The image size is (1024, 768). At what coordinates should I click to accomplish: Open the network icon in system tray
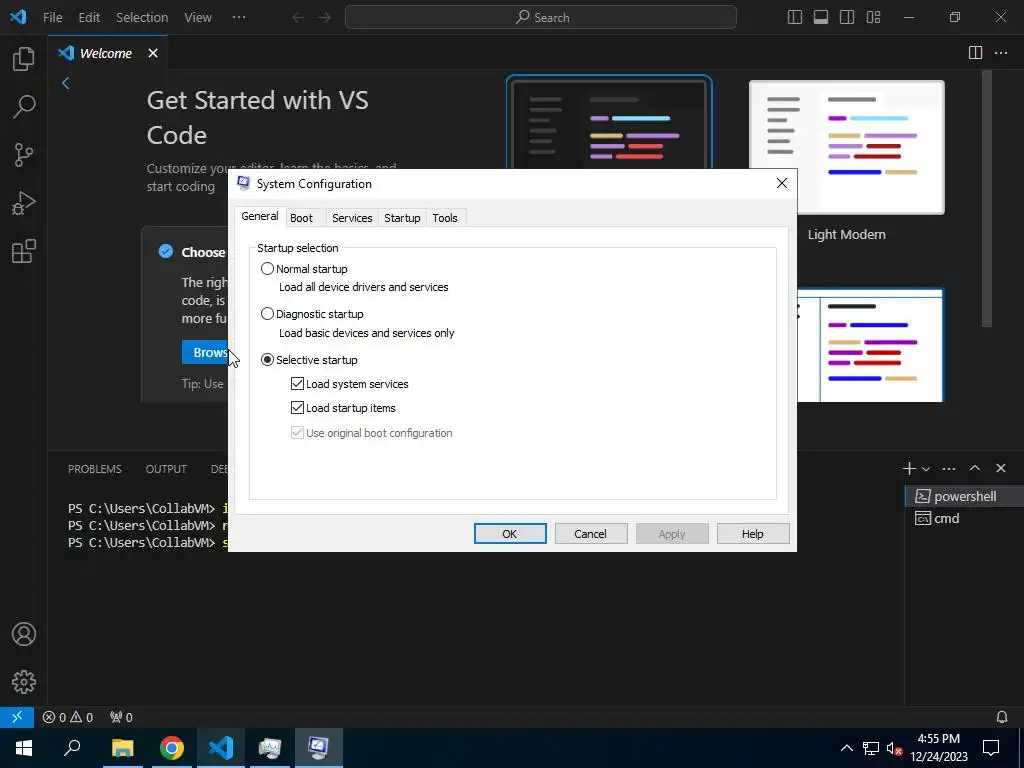click(x=871, y=748)
